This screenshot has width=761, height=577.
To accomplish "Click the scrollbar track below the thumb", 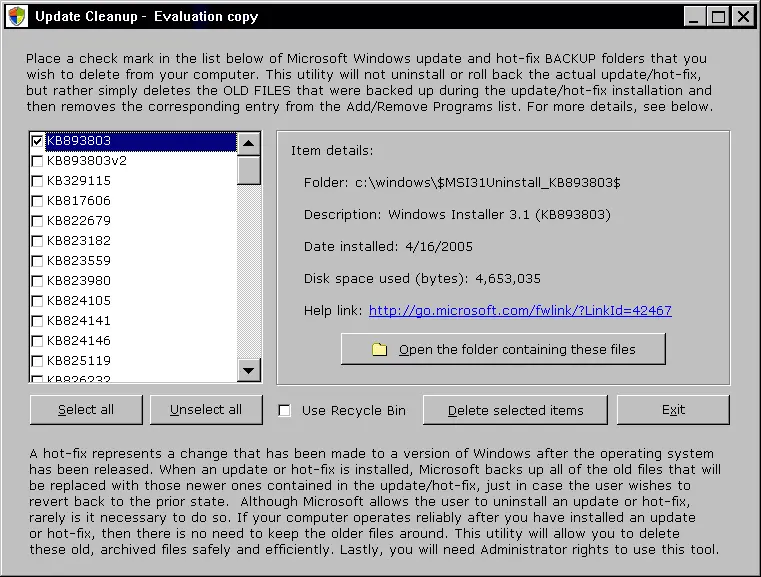I will click(248, 272).
